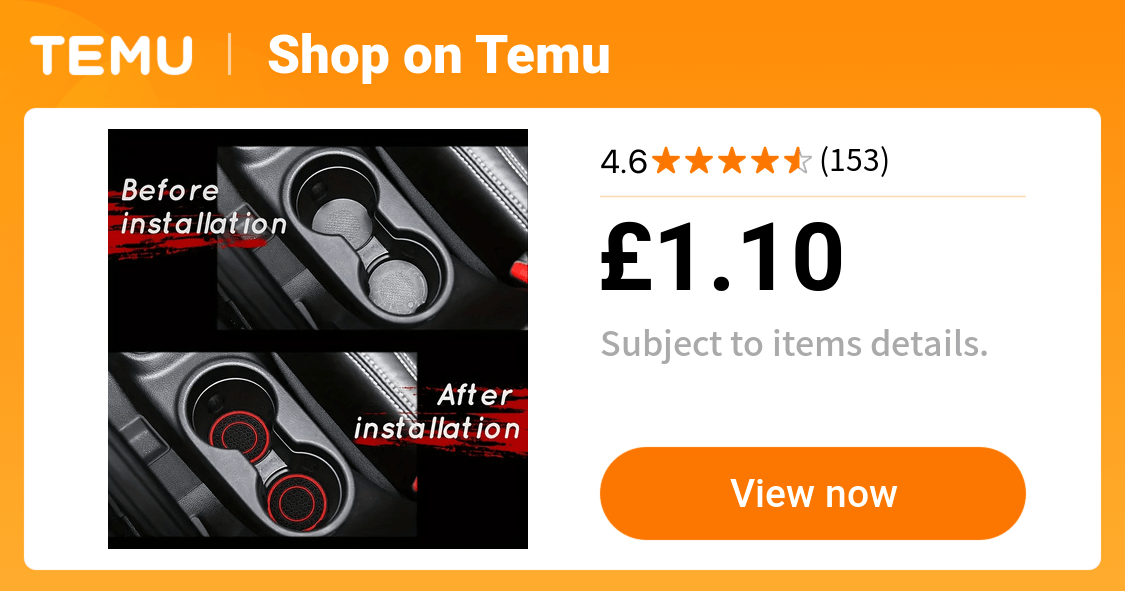The image size is (1125, 591).
Task: Click the third rating star
Action: pyautogui.click(x=732, y=161)
